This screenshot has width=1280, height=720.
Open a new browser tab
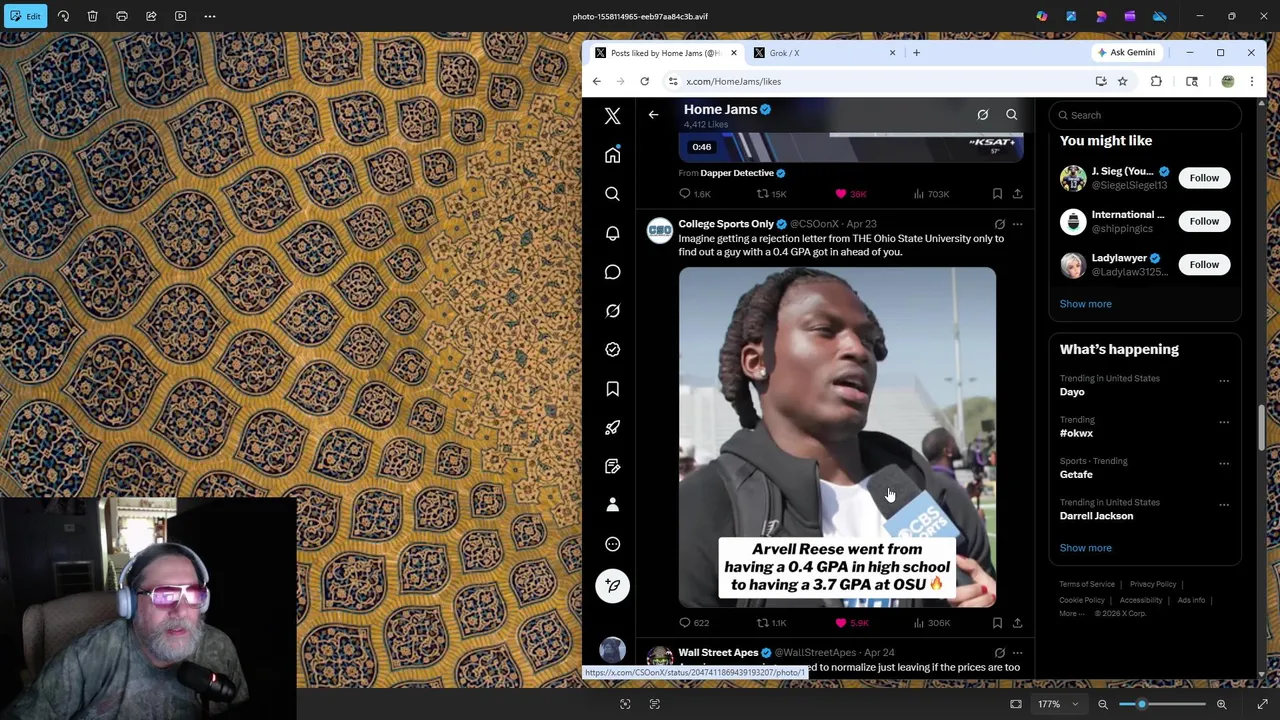(x=916, y=53)
